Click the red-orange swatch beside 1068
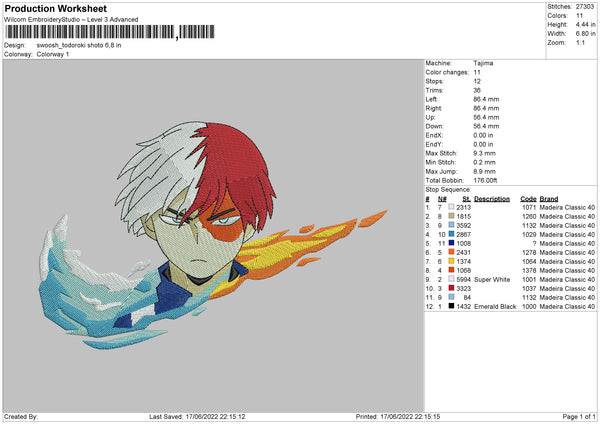Screen dimensions: 600x424 tap(451, 270)
